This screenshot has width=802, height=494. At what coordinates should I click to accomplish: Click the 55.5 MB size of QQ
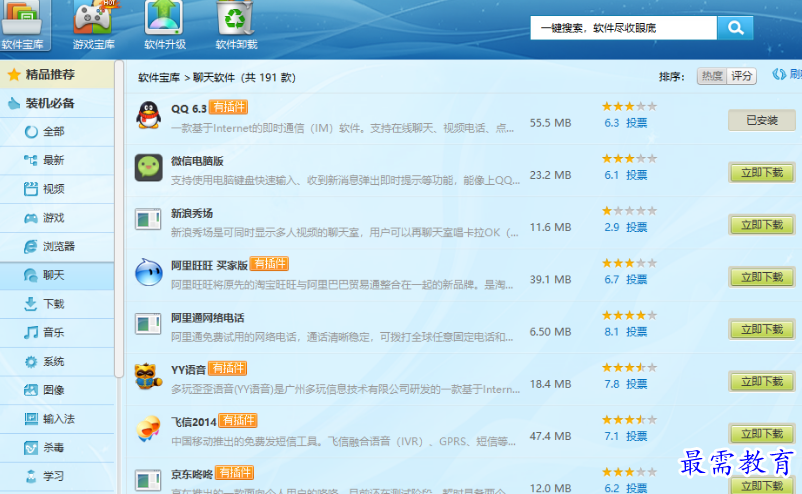point(550,123)
